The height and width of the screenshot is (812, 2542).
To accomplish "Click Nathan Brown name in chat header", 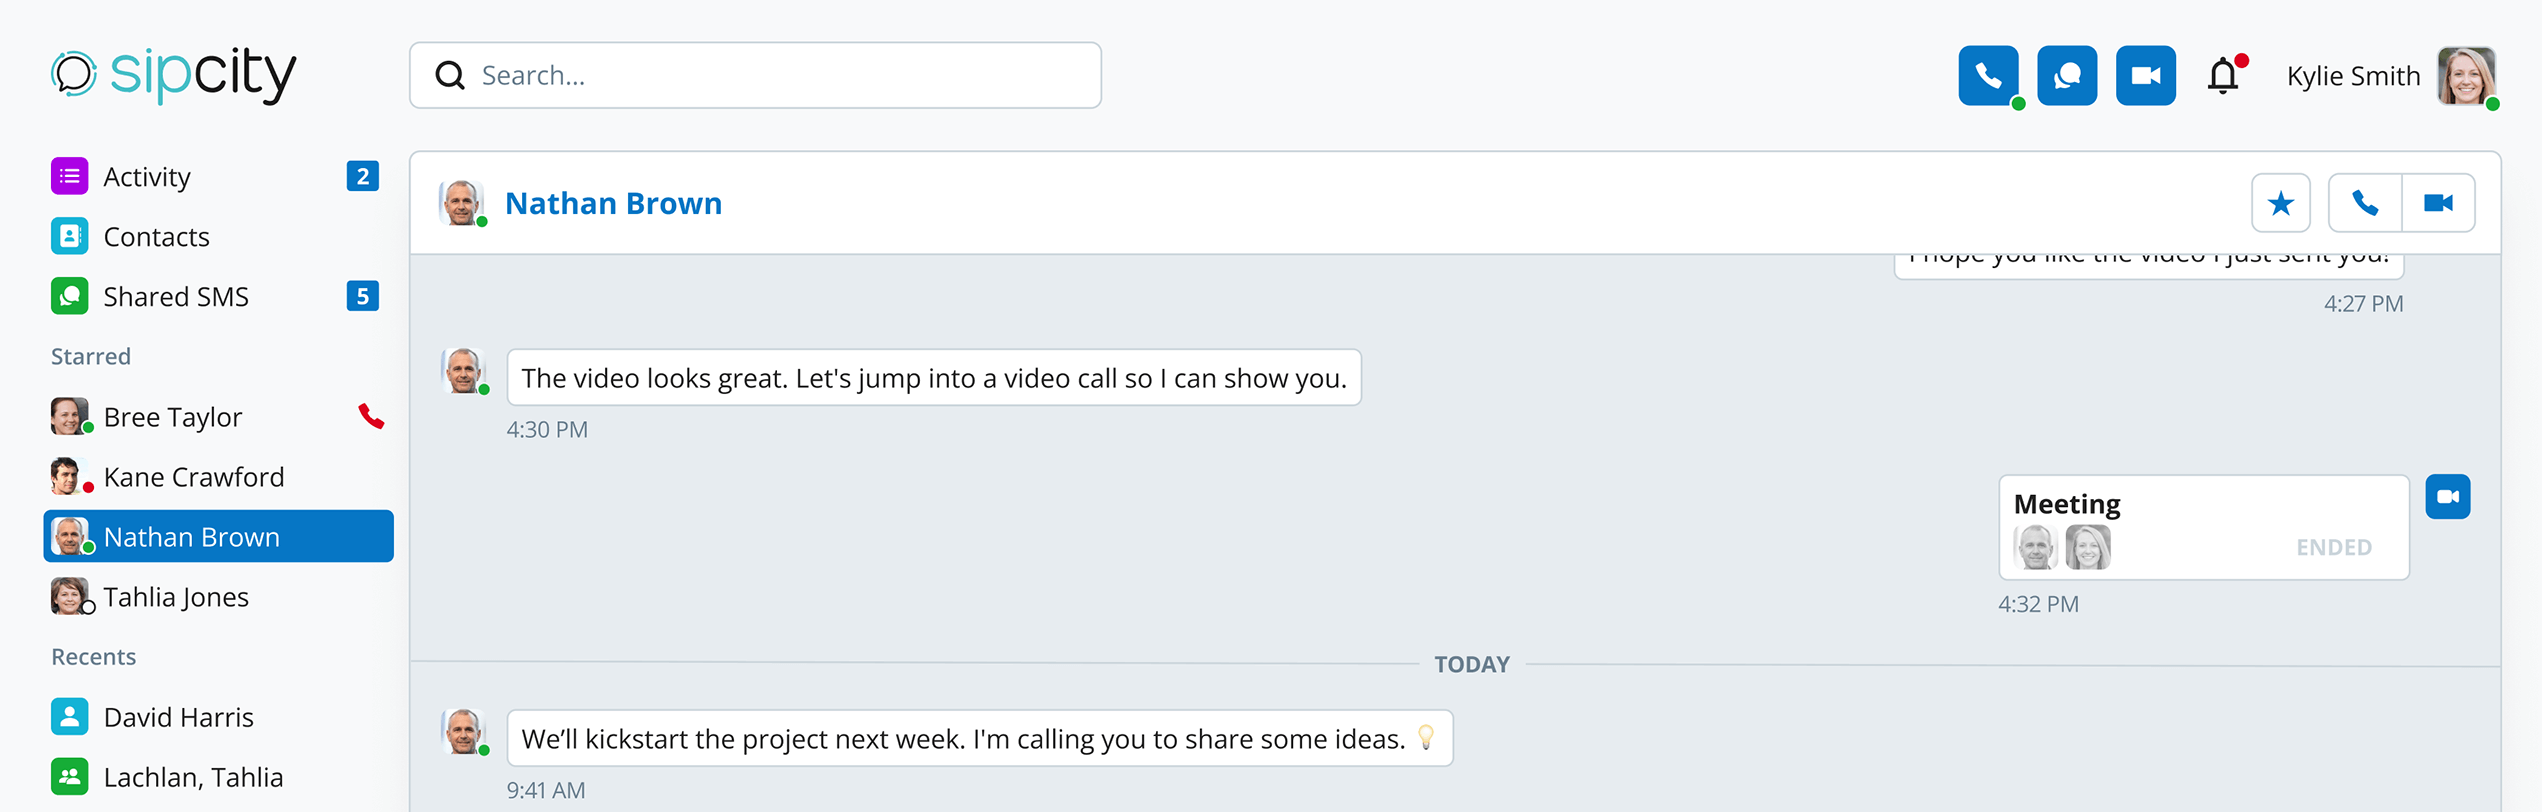I will point(613,203).
